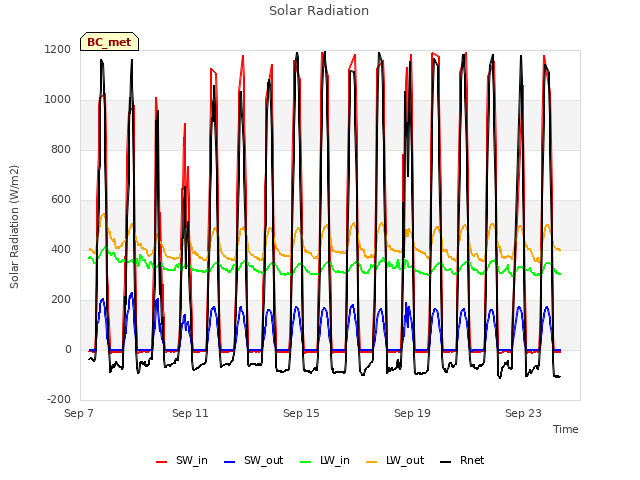
Task: Click x-axis tick Sep 11
Action: click(190, 413)
